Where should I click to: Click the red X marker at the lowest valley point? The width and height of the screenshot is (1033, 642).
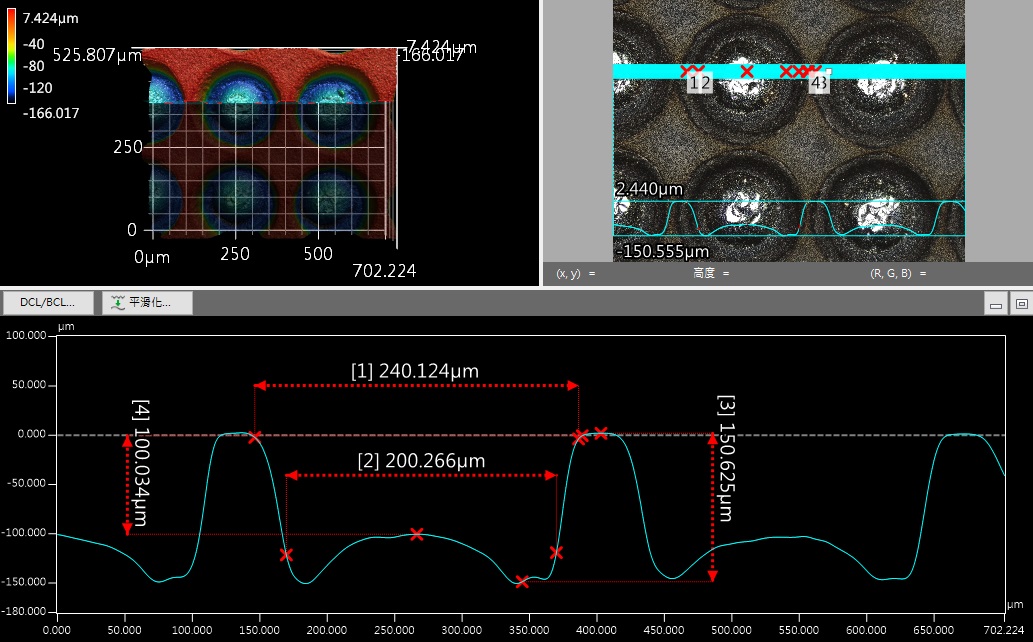[522, 581]
